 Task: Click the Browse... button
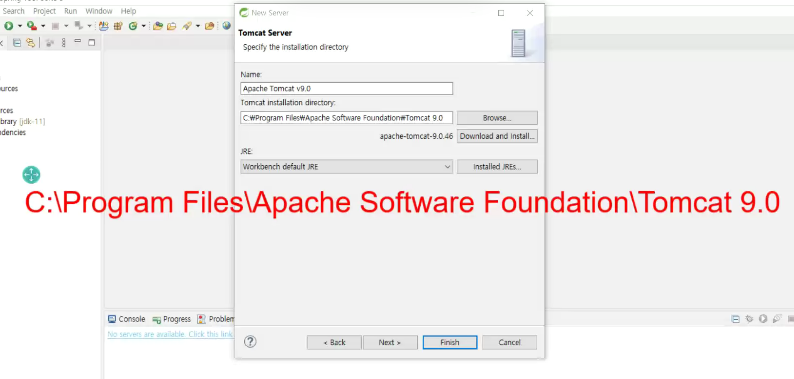click(497, 118)
